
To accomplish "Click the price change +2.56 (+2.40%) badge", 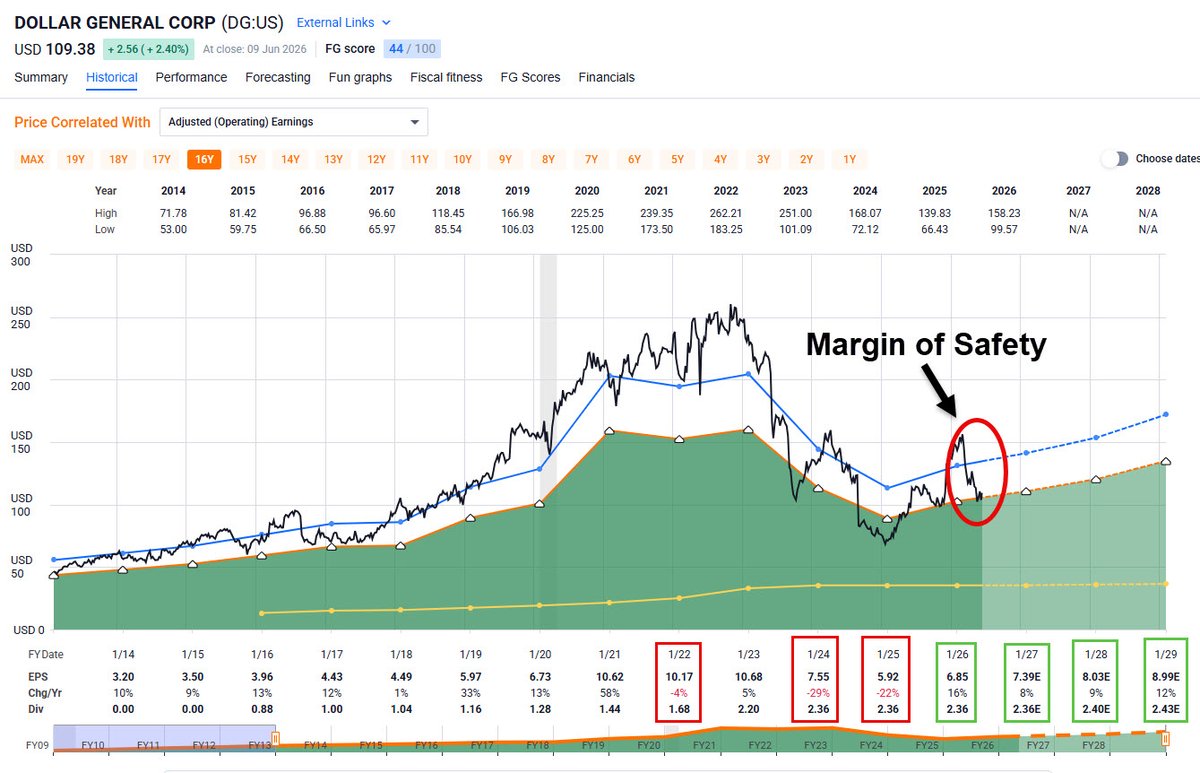I will click(x=146, y=49).
